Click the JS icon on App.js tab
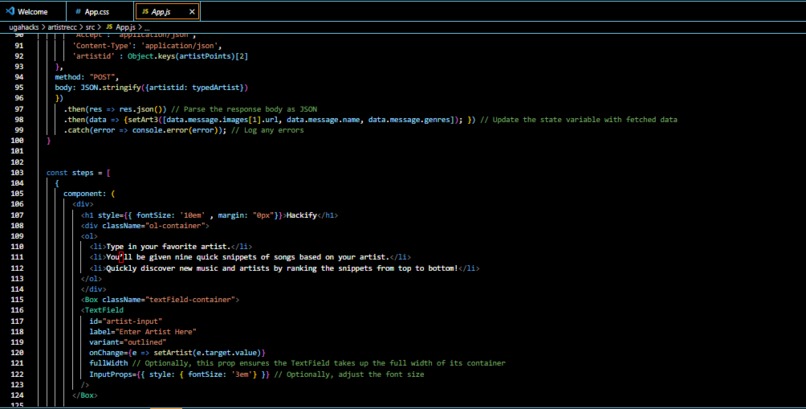 (145, 12)
